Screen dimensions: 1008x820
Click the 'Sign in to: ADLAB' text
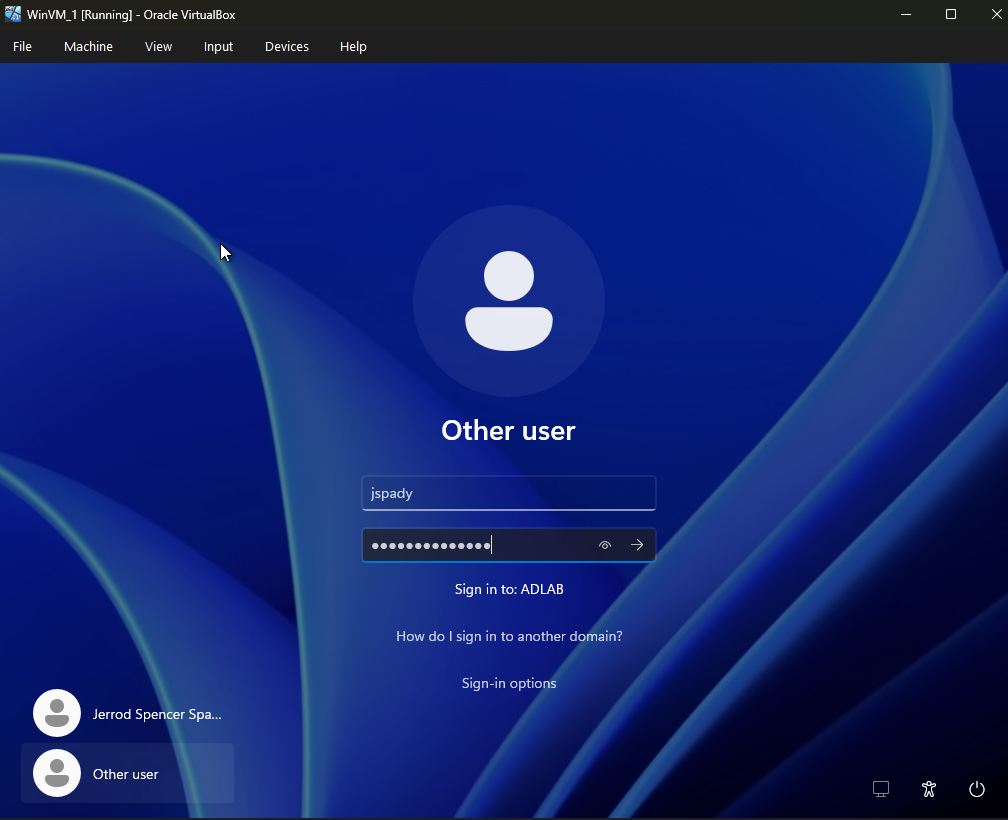(x=509, y=589)
